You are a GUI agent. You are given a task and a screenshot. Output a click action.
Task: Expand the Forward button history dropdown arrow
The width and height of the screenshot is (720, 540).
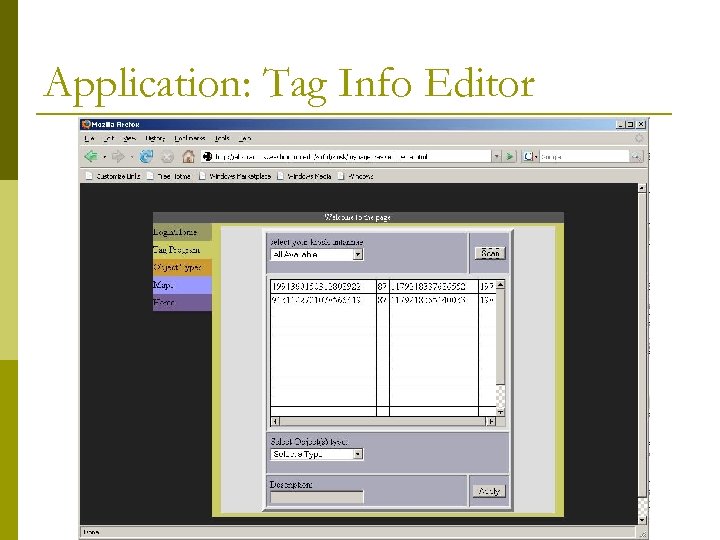pos(131,157)
